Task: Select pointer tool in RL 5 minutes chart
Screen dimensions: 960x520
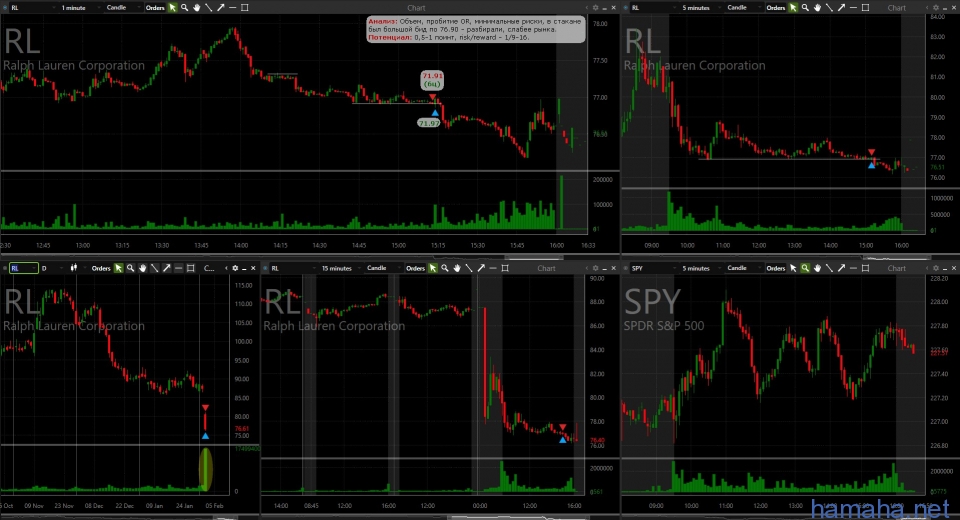Action: 793,7
